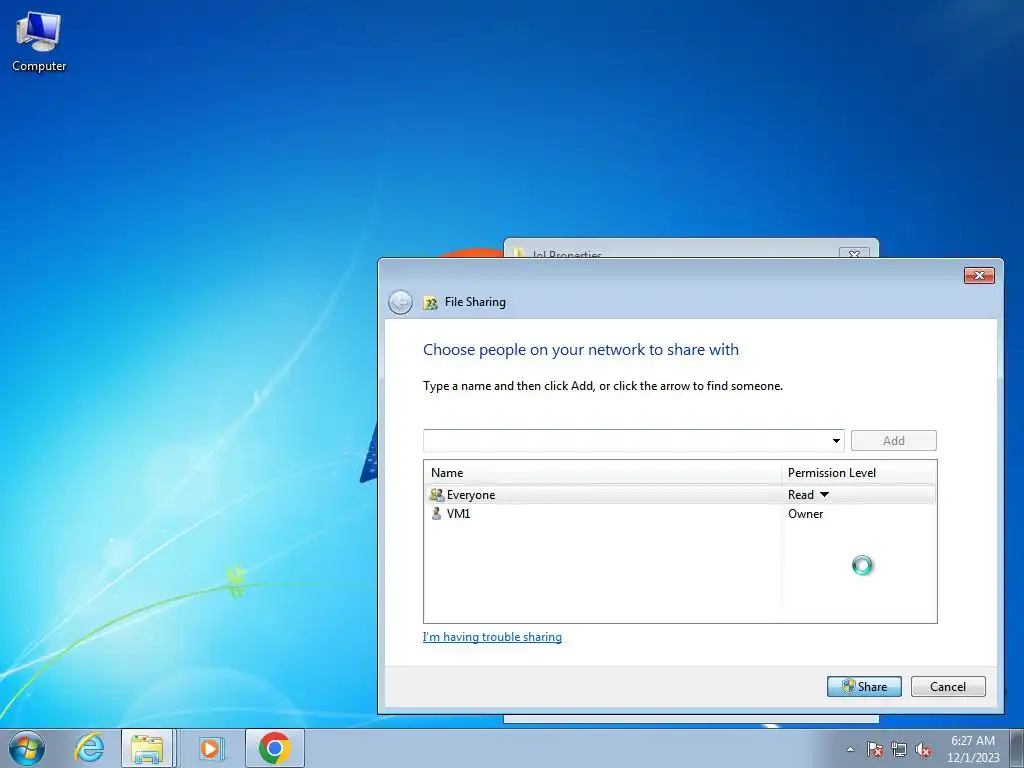
Task: Launch Internet Explorer from taskbar
Action: coord(89,748)
